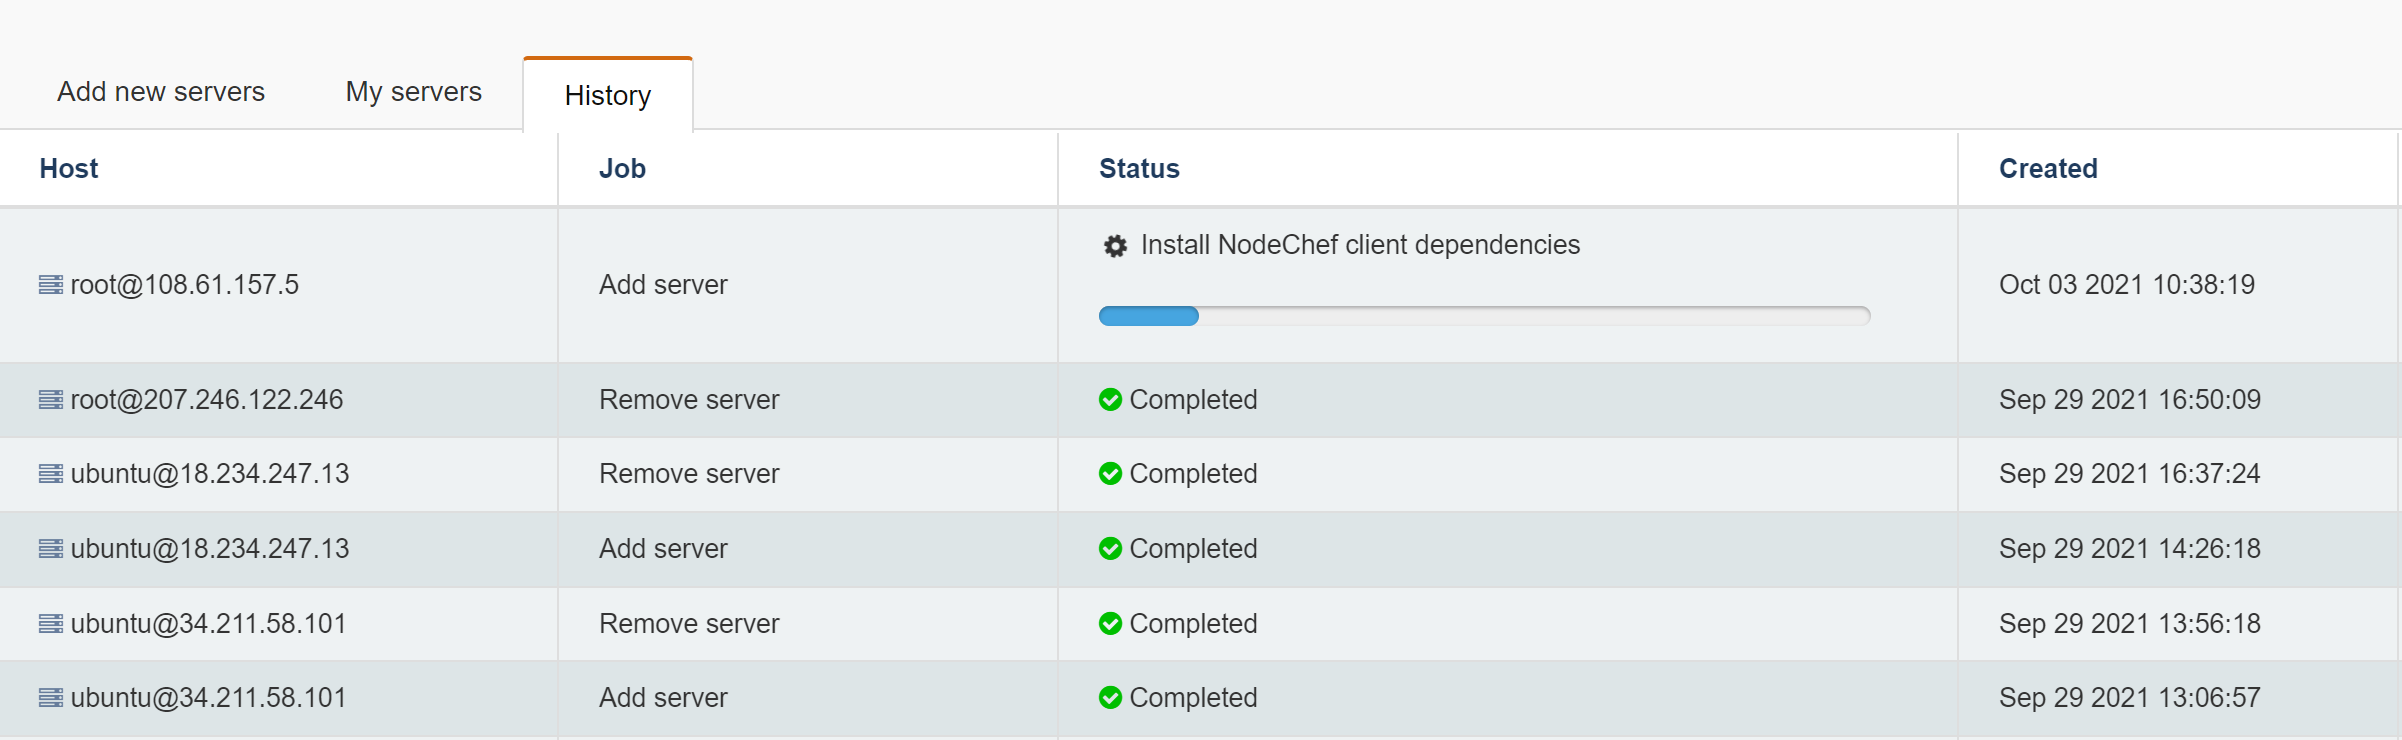Click Add server job for root@108.61.157.5
Image resolution: width=2402 pixels, height=740 pixels.
point(663,285)
